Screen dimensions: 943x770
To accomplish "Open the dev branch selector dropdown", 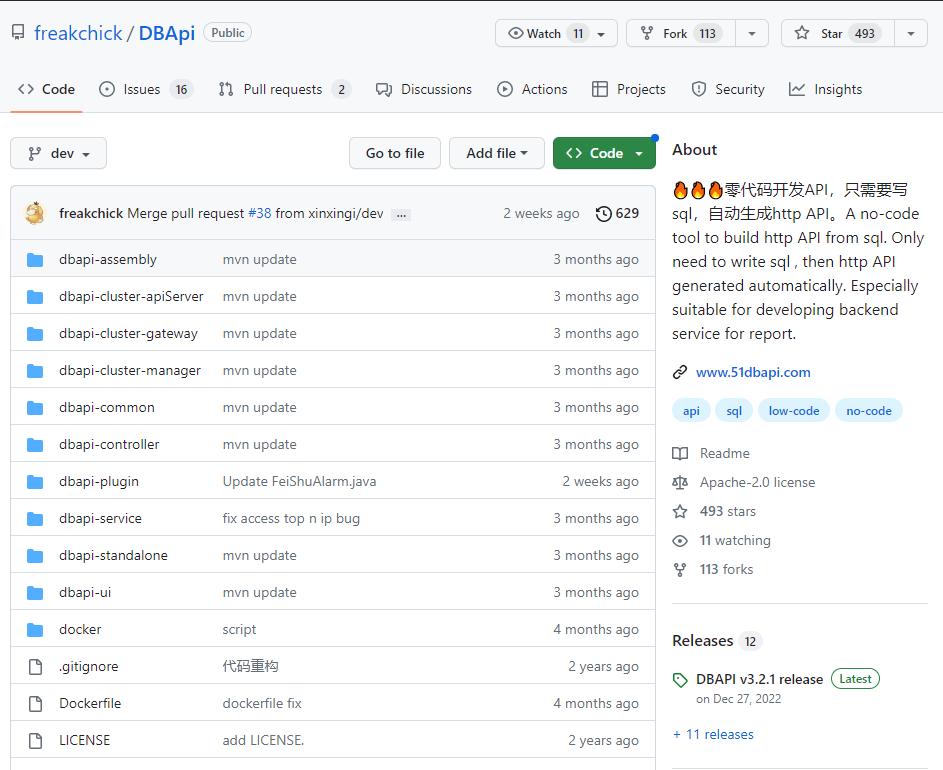I will (58, 153).
